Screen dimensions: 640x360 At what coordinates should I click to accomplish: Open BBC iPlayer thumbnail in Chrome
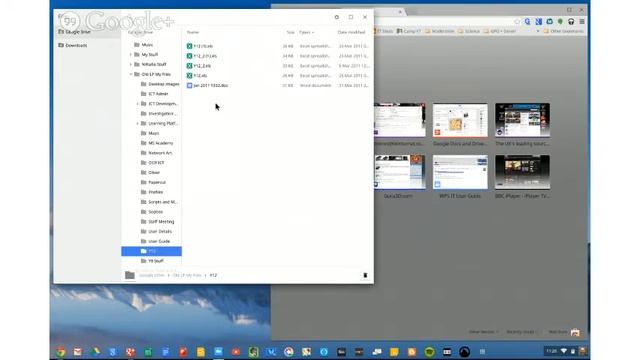pyautogui.click(x=522, y=172)
